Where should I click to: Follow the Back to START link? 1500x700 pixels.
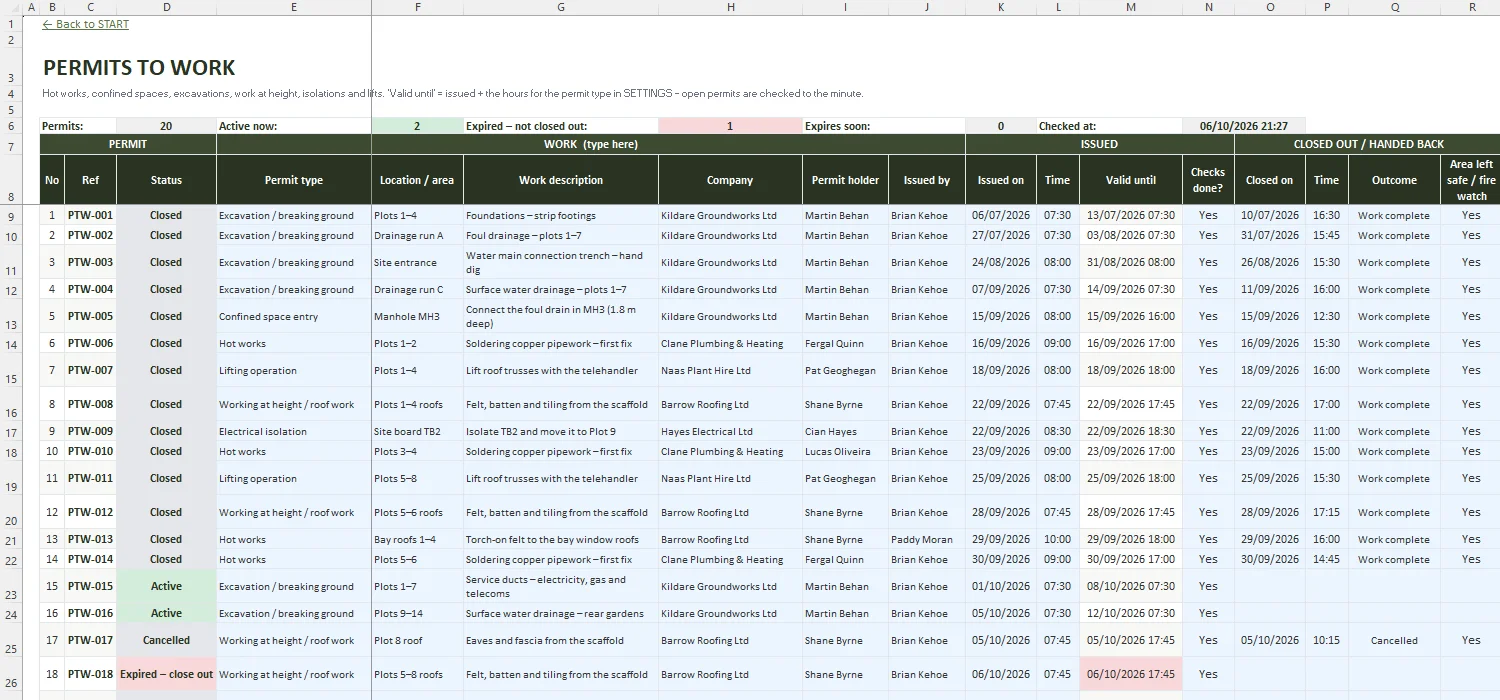coord(85,24)
